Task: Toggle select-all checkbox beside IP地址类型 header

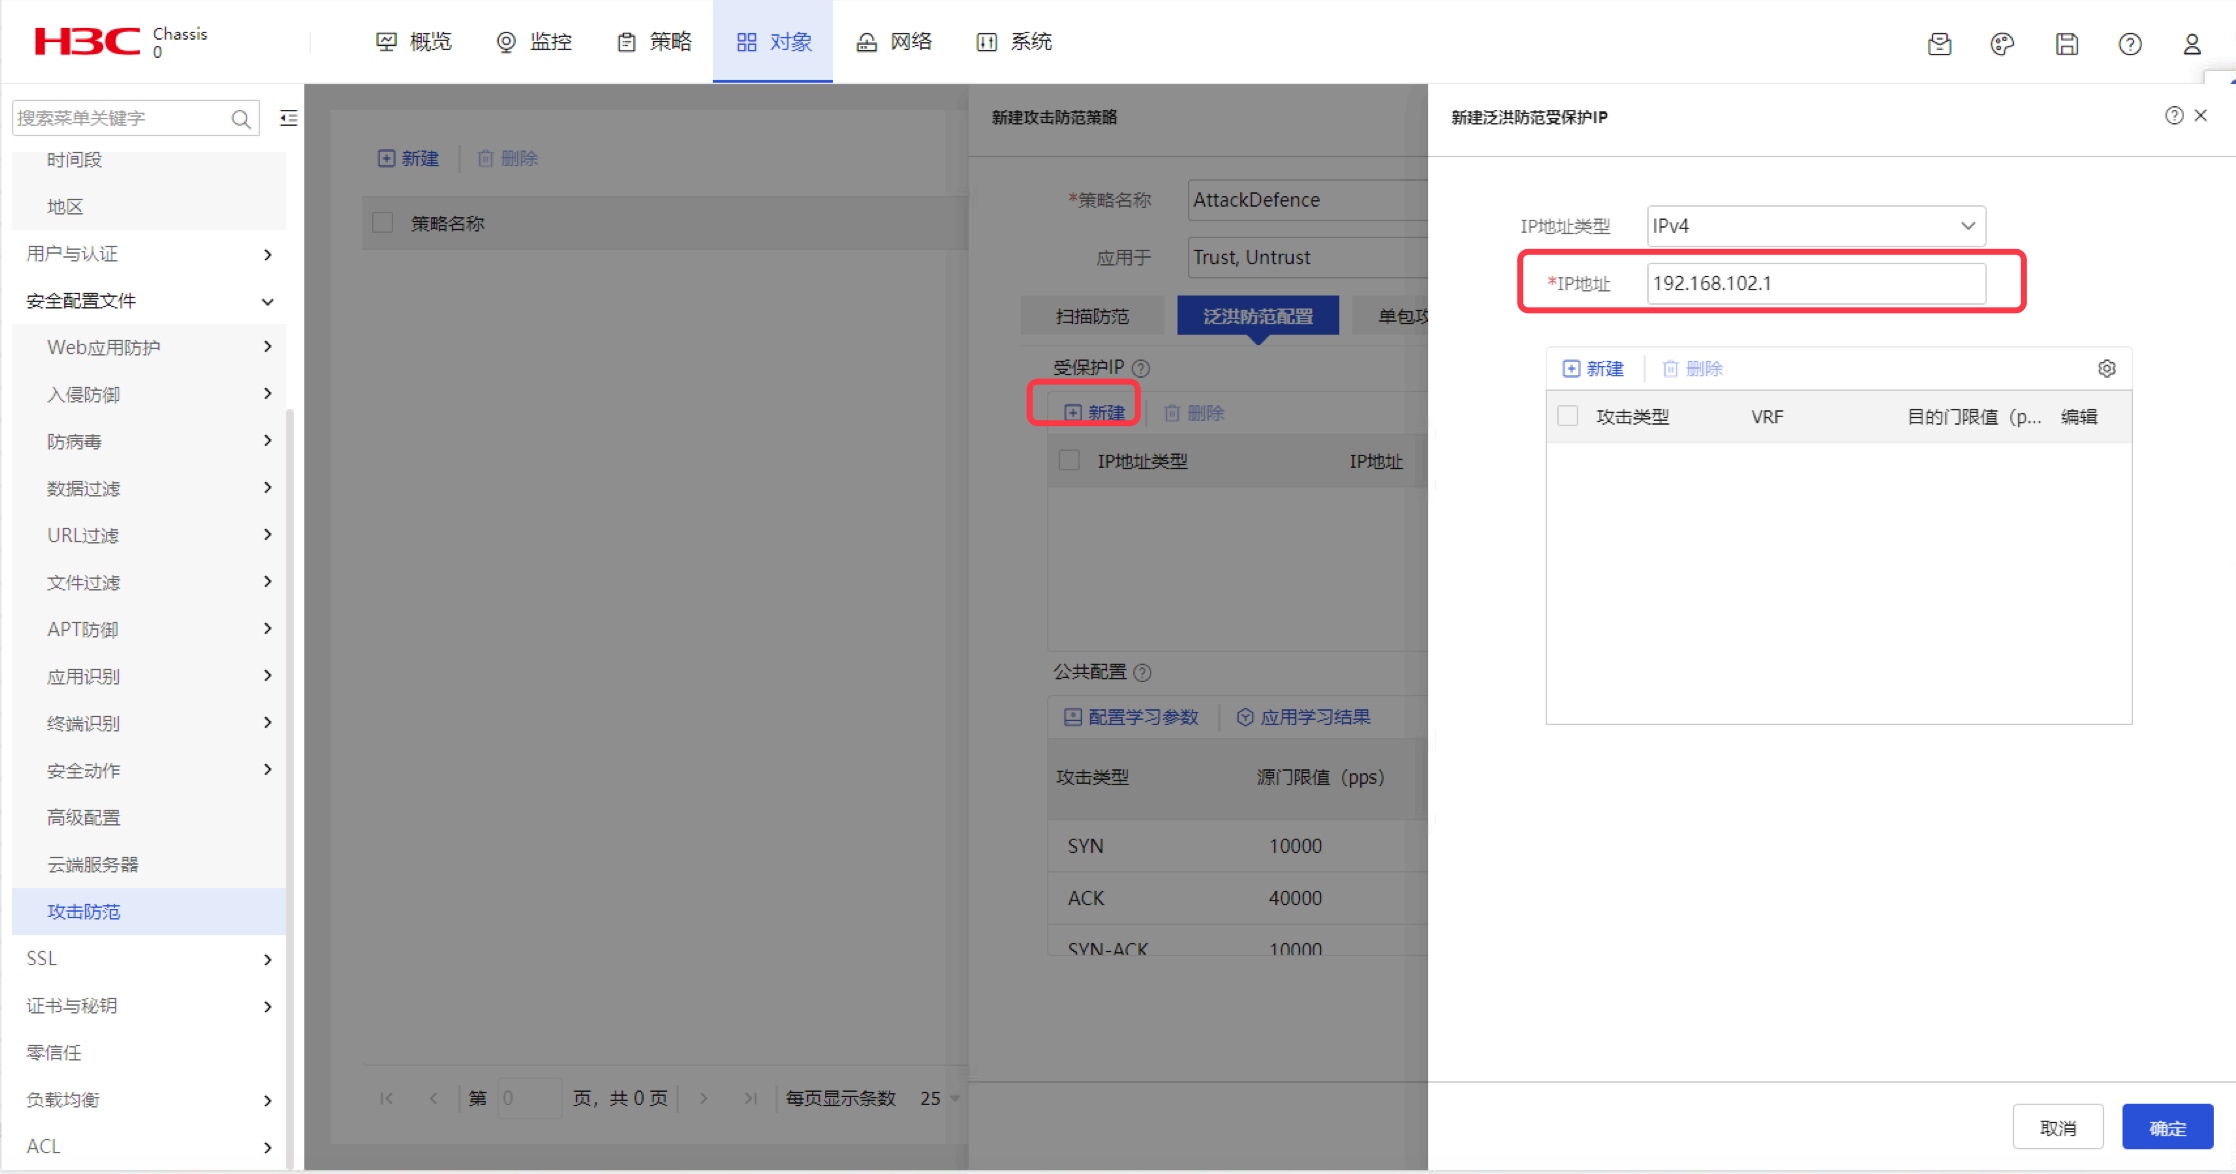Action: (x=1069, y=460)
